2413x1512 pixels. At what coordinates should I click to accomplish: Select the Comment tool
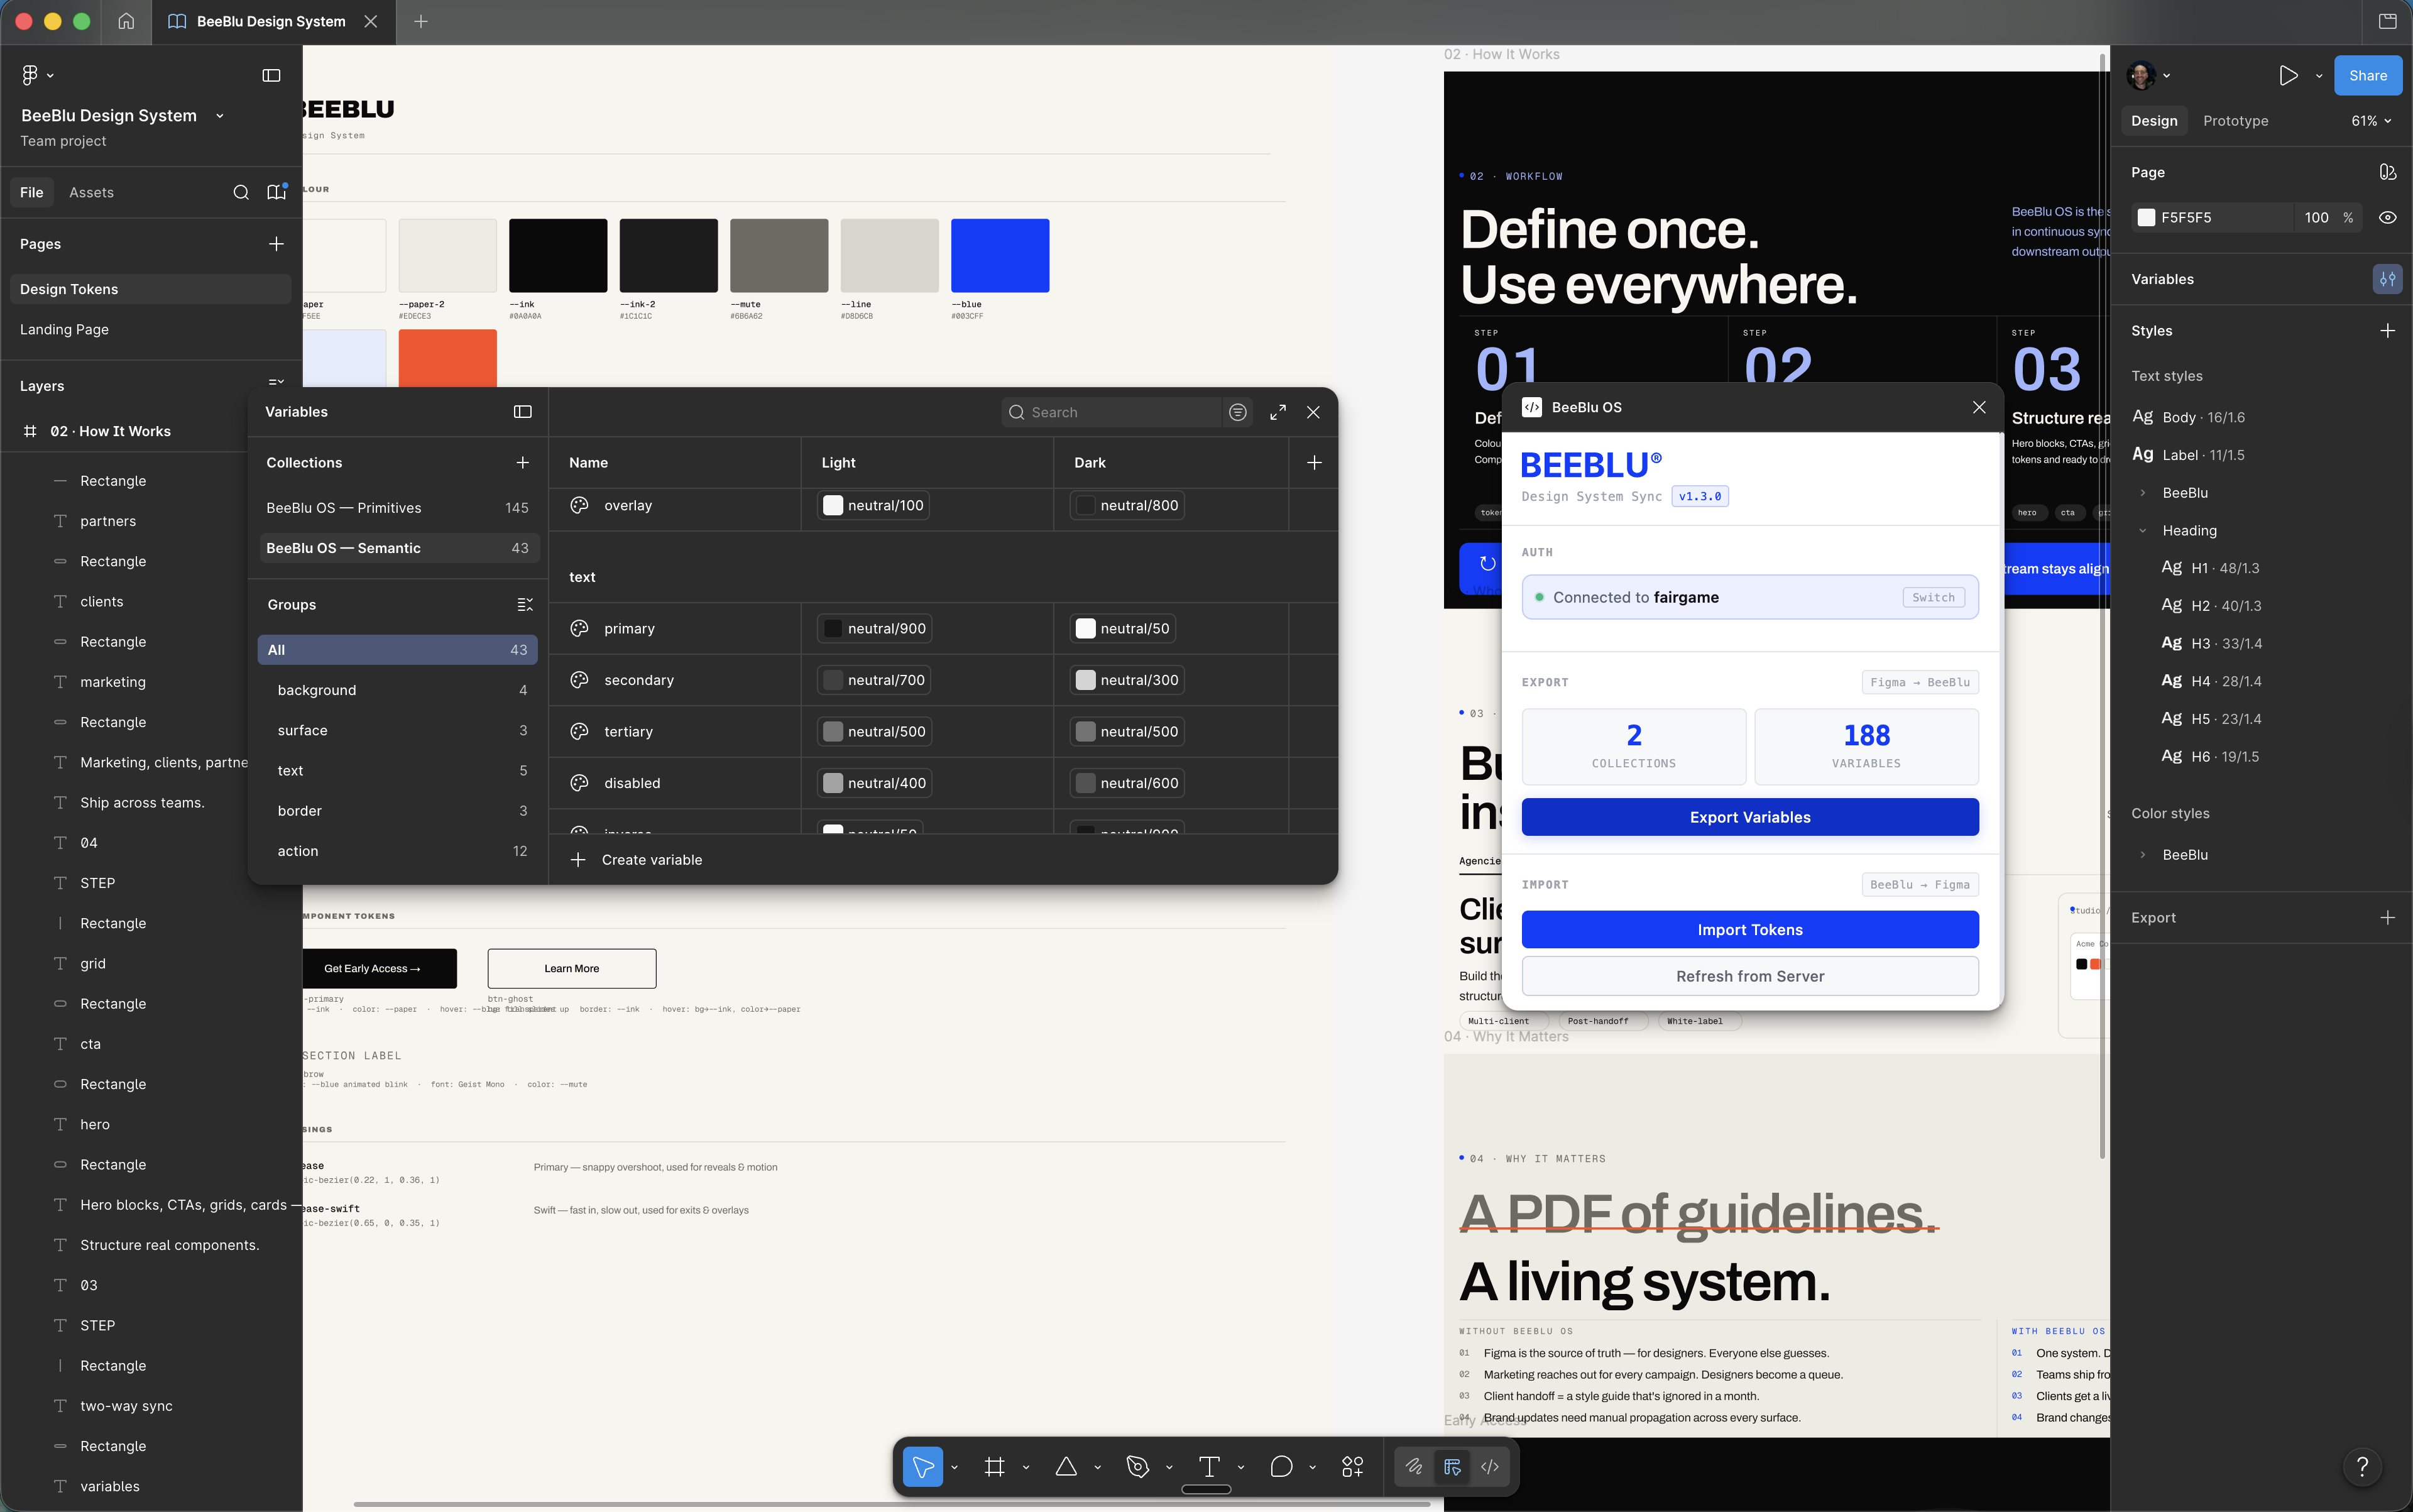coord(1281,1467)
